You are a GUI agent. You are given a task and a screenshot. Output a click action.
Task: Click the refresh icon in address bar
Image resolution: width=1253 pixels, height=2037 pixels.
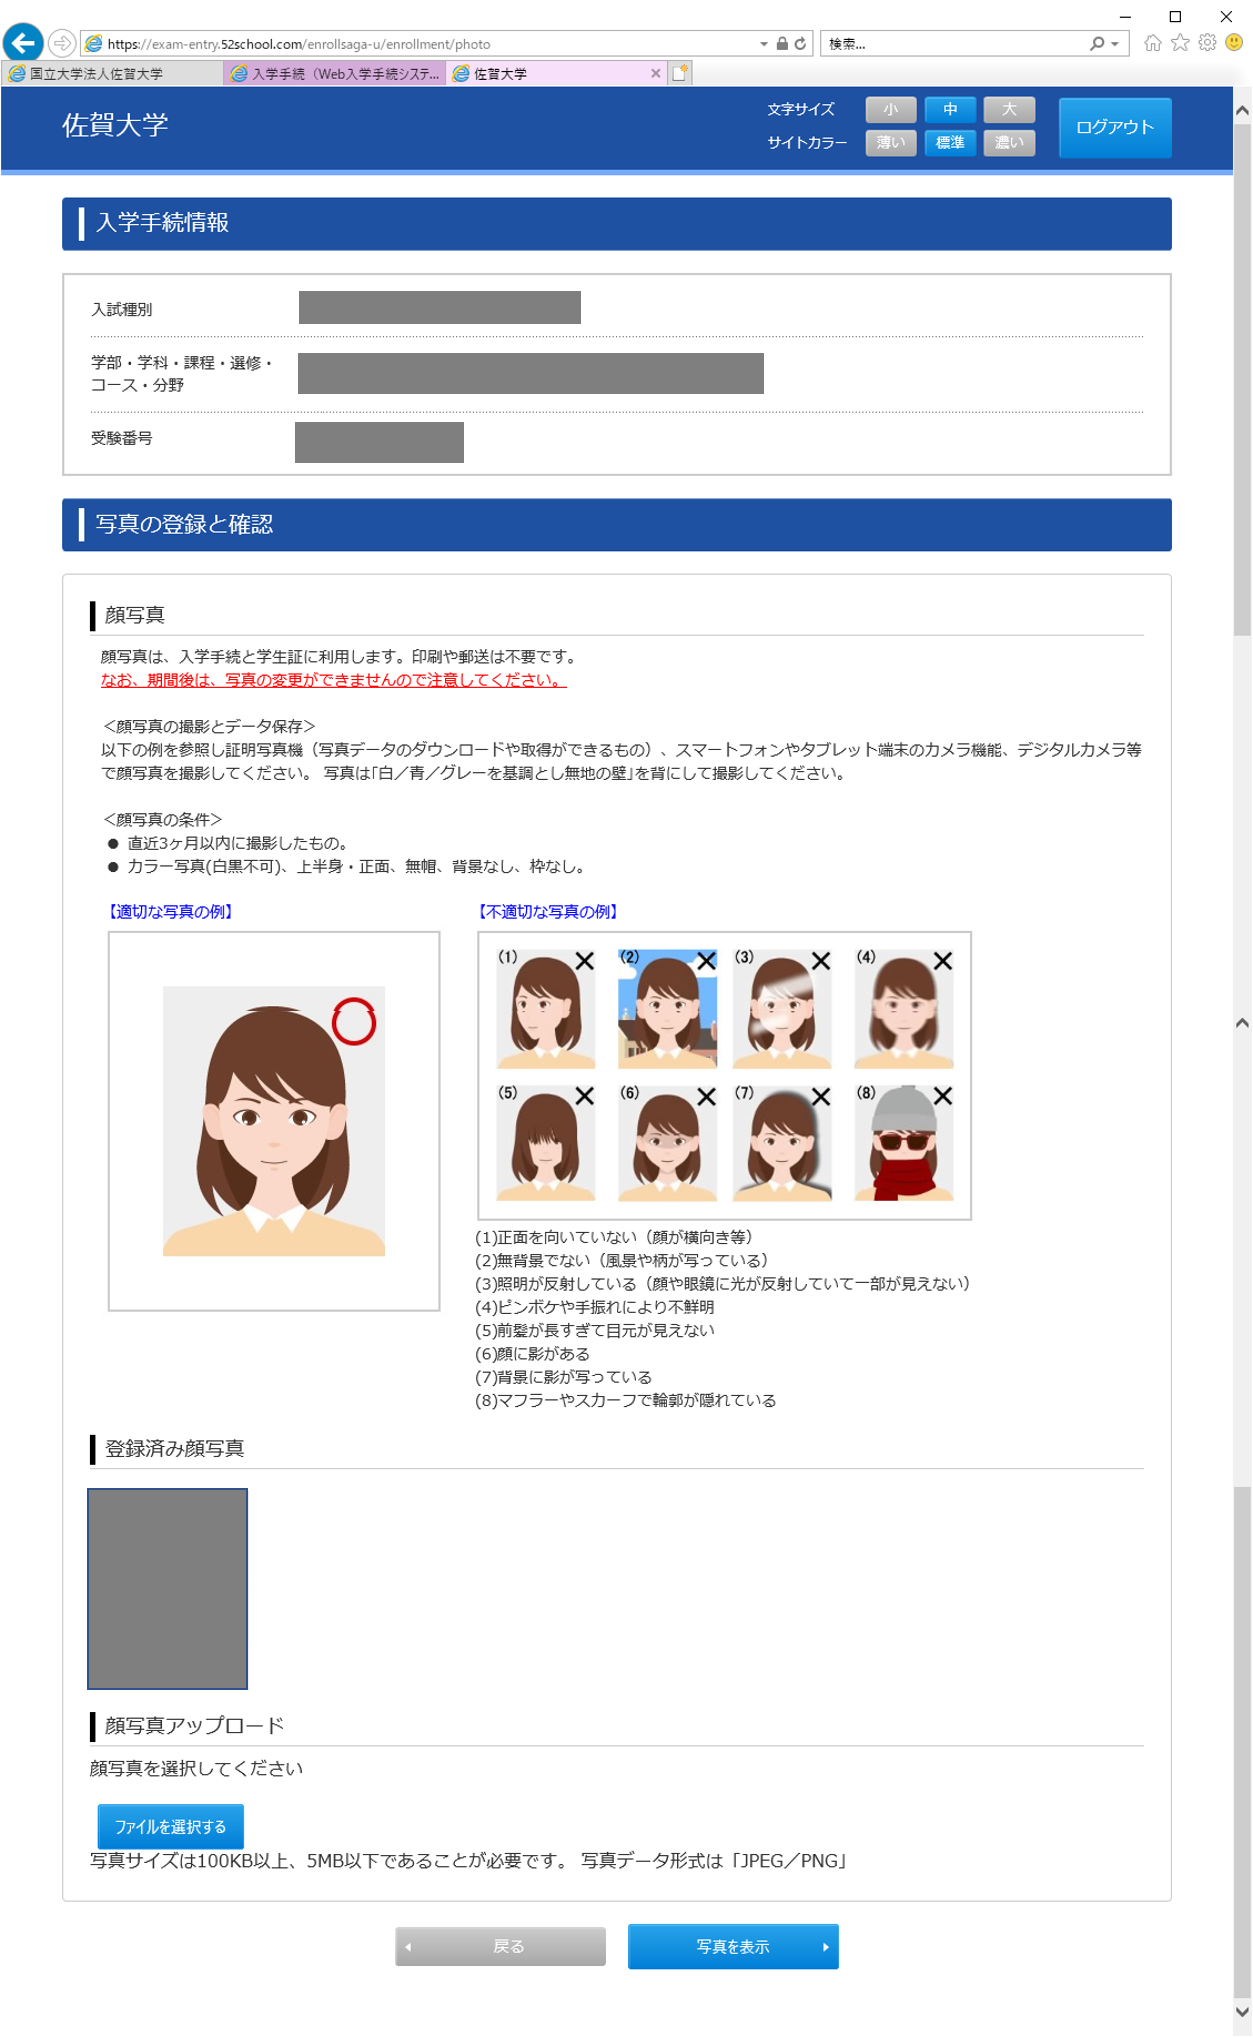tap(800, 44)
